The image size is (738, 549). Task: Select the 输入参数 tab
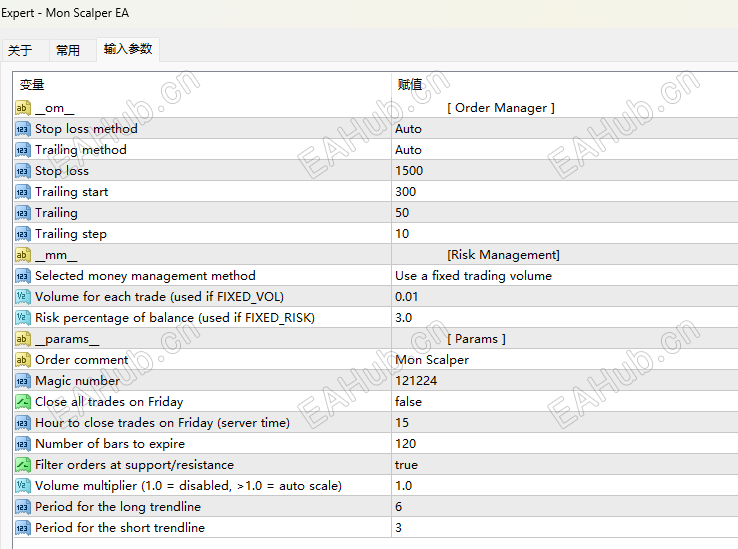coord(128,49)
